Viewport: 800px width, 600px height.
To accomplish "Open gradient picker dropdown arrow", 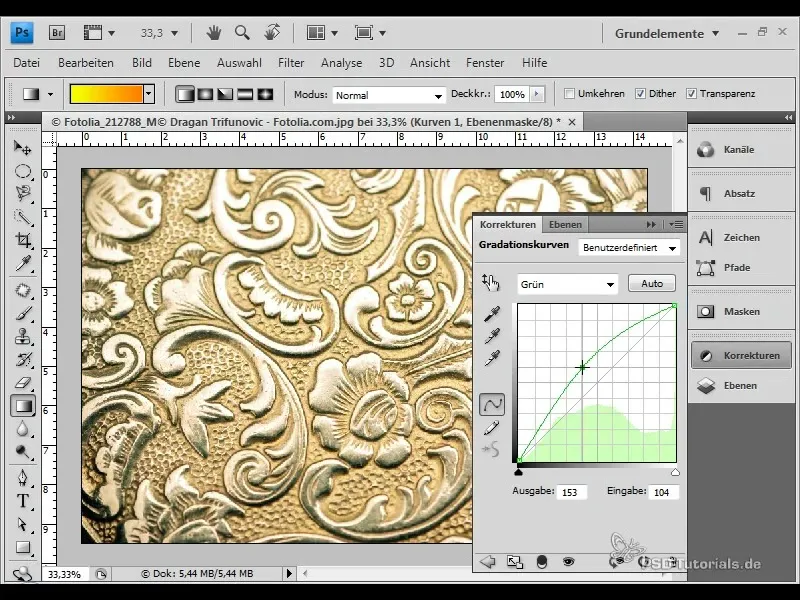I will click(x=149, y=94).
